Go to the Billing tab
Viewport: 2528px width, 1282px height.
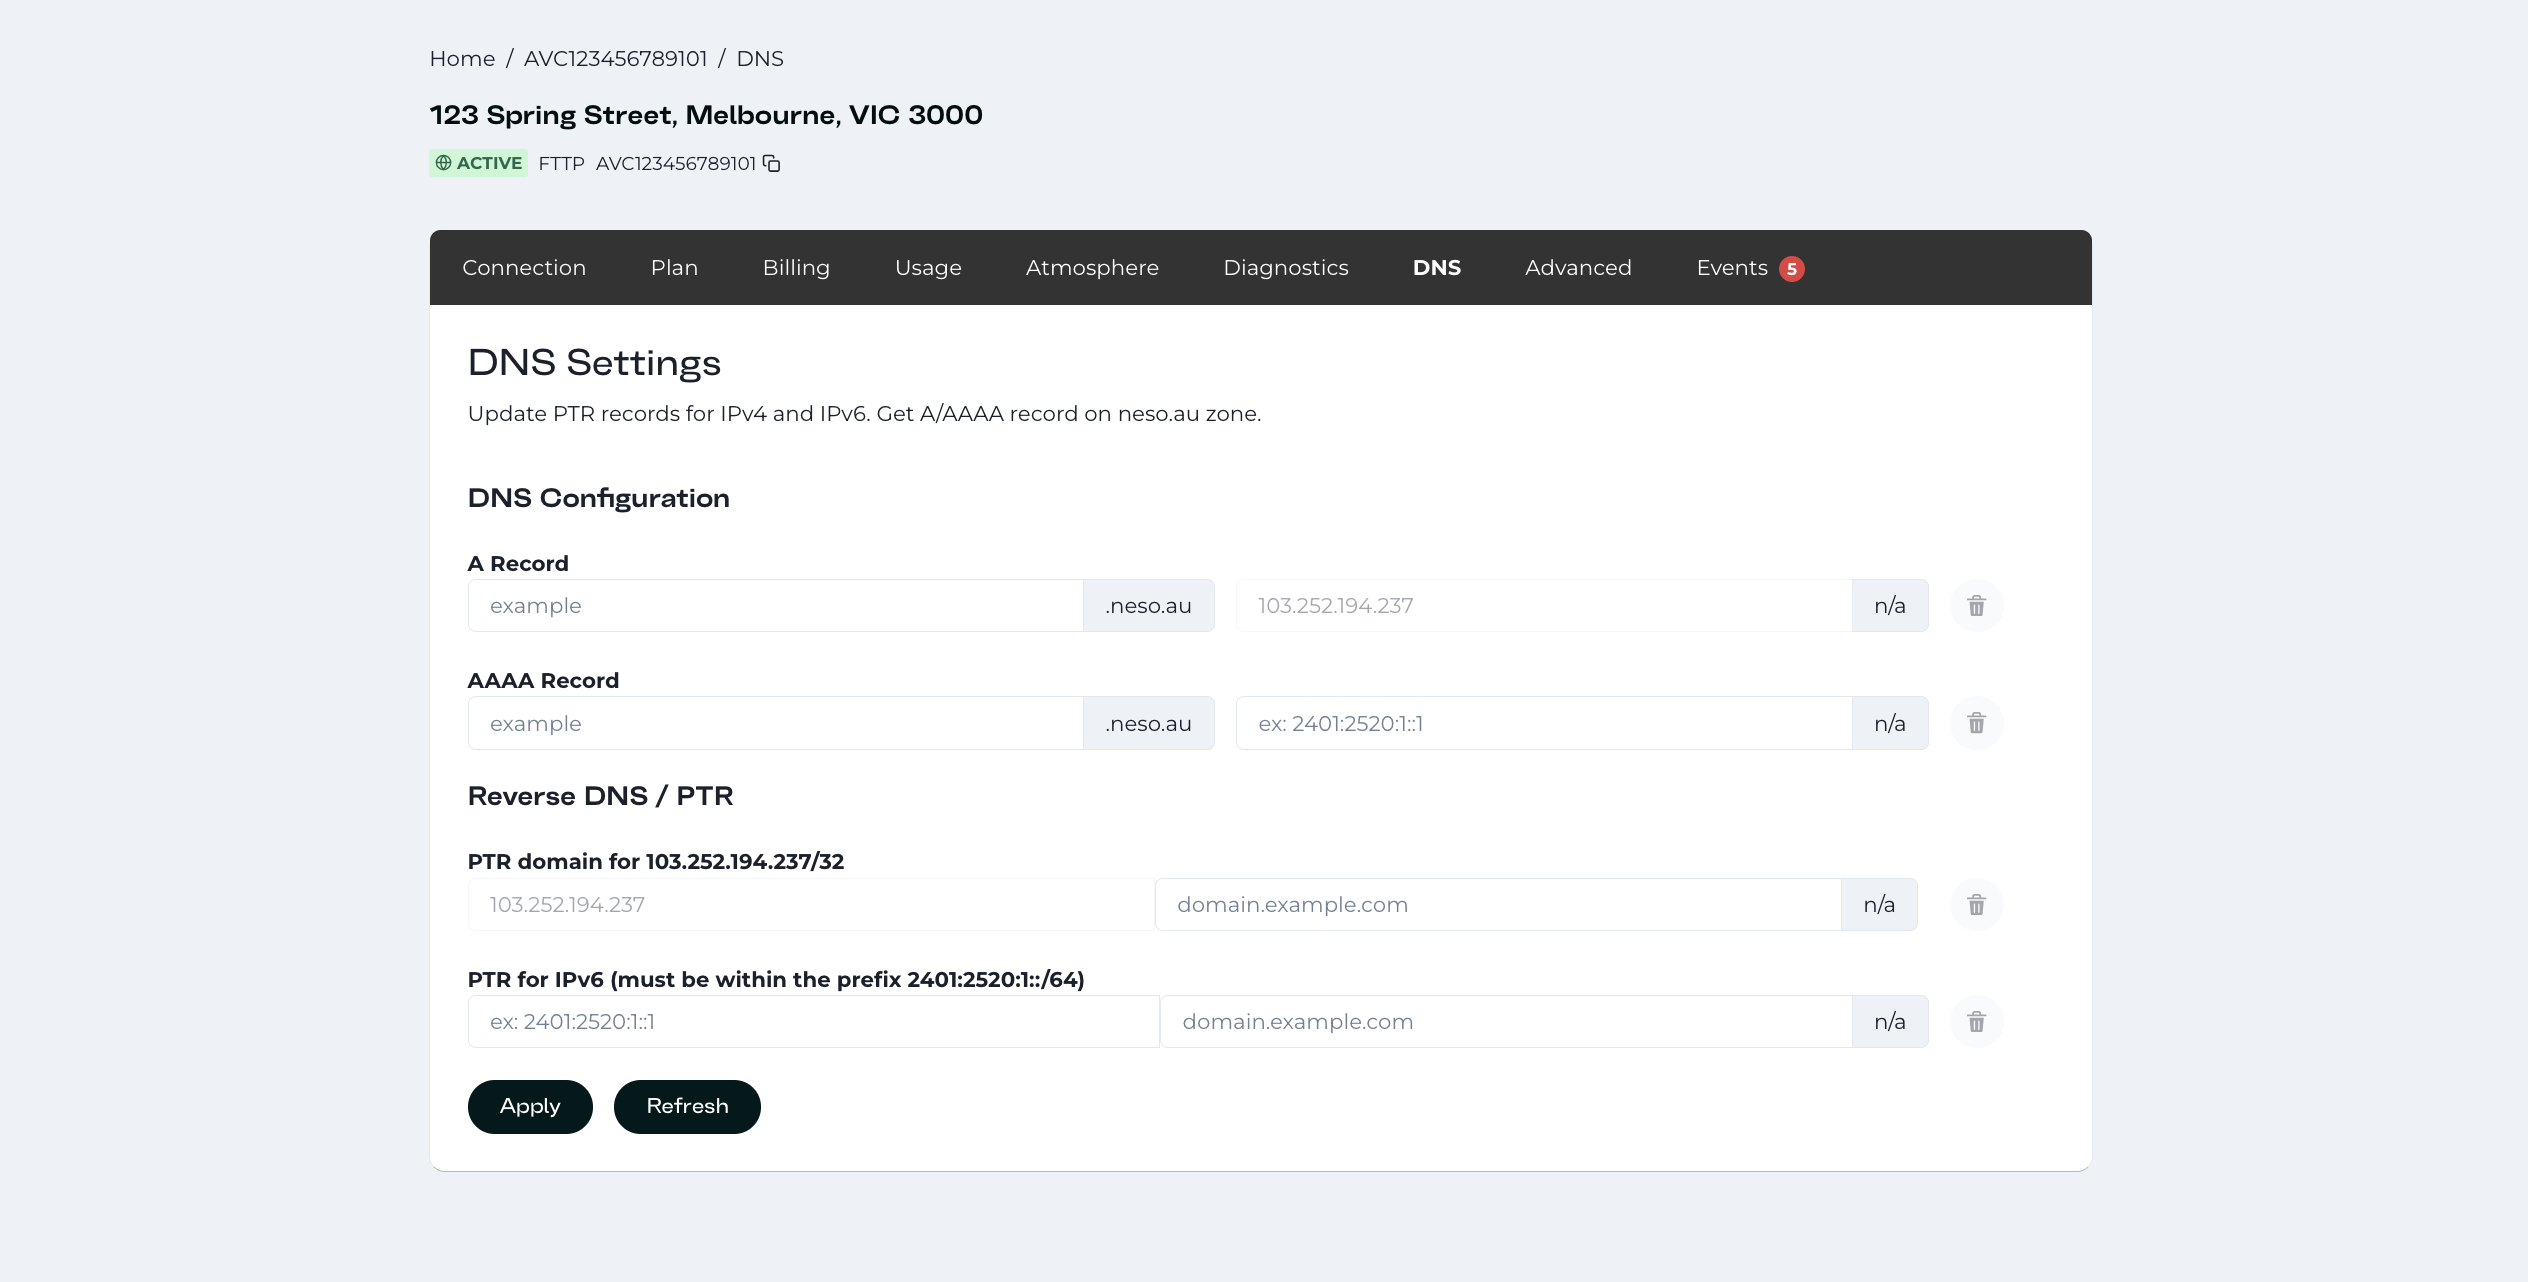click(x=796, y=268)
